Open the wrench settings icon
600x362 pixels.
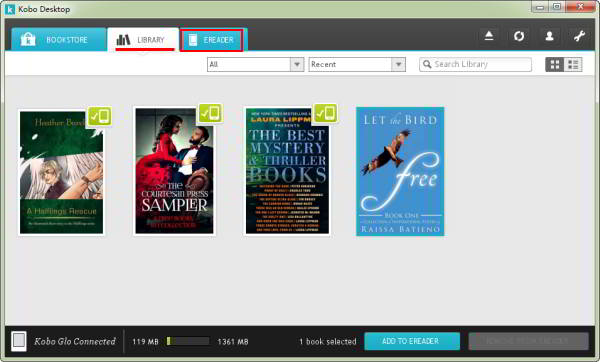579,36
